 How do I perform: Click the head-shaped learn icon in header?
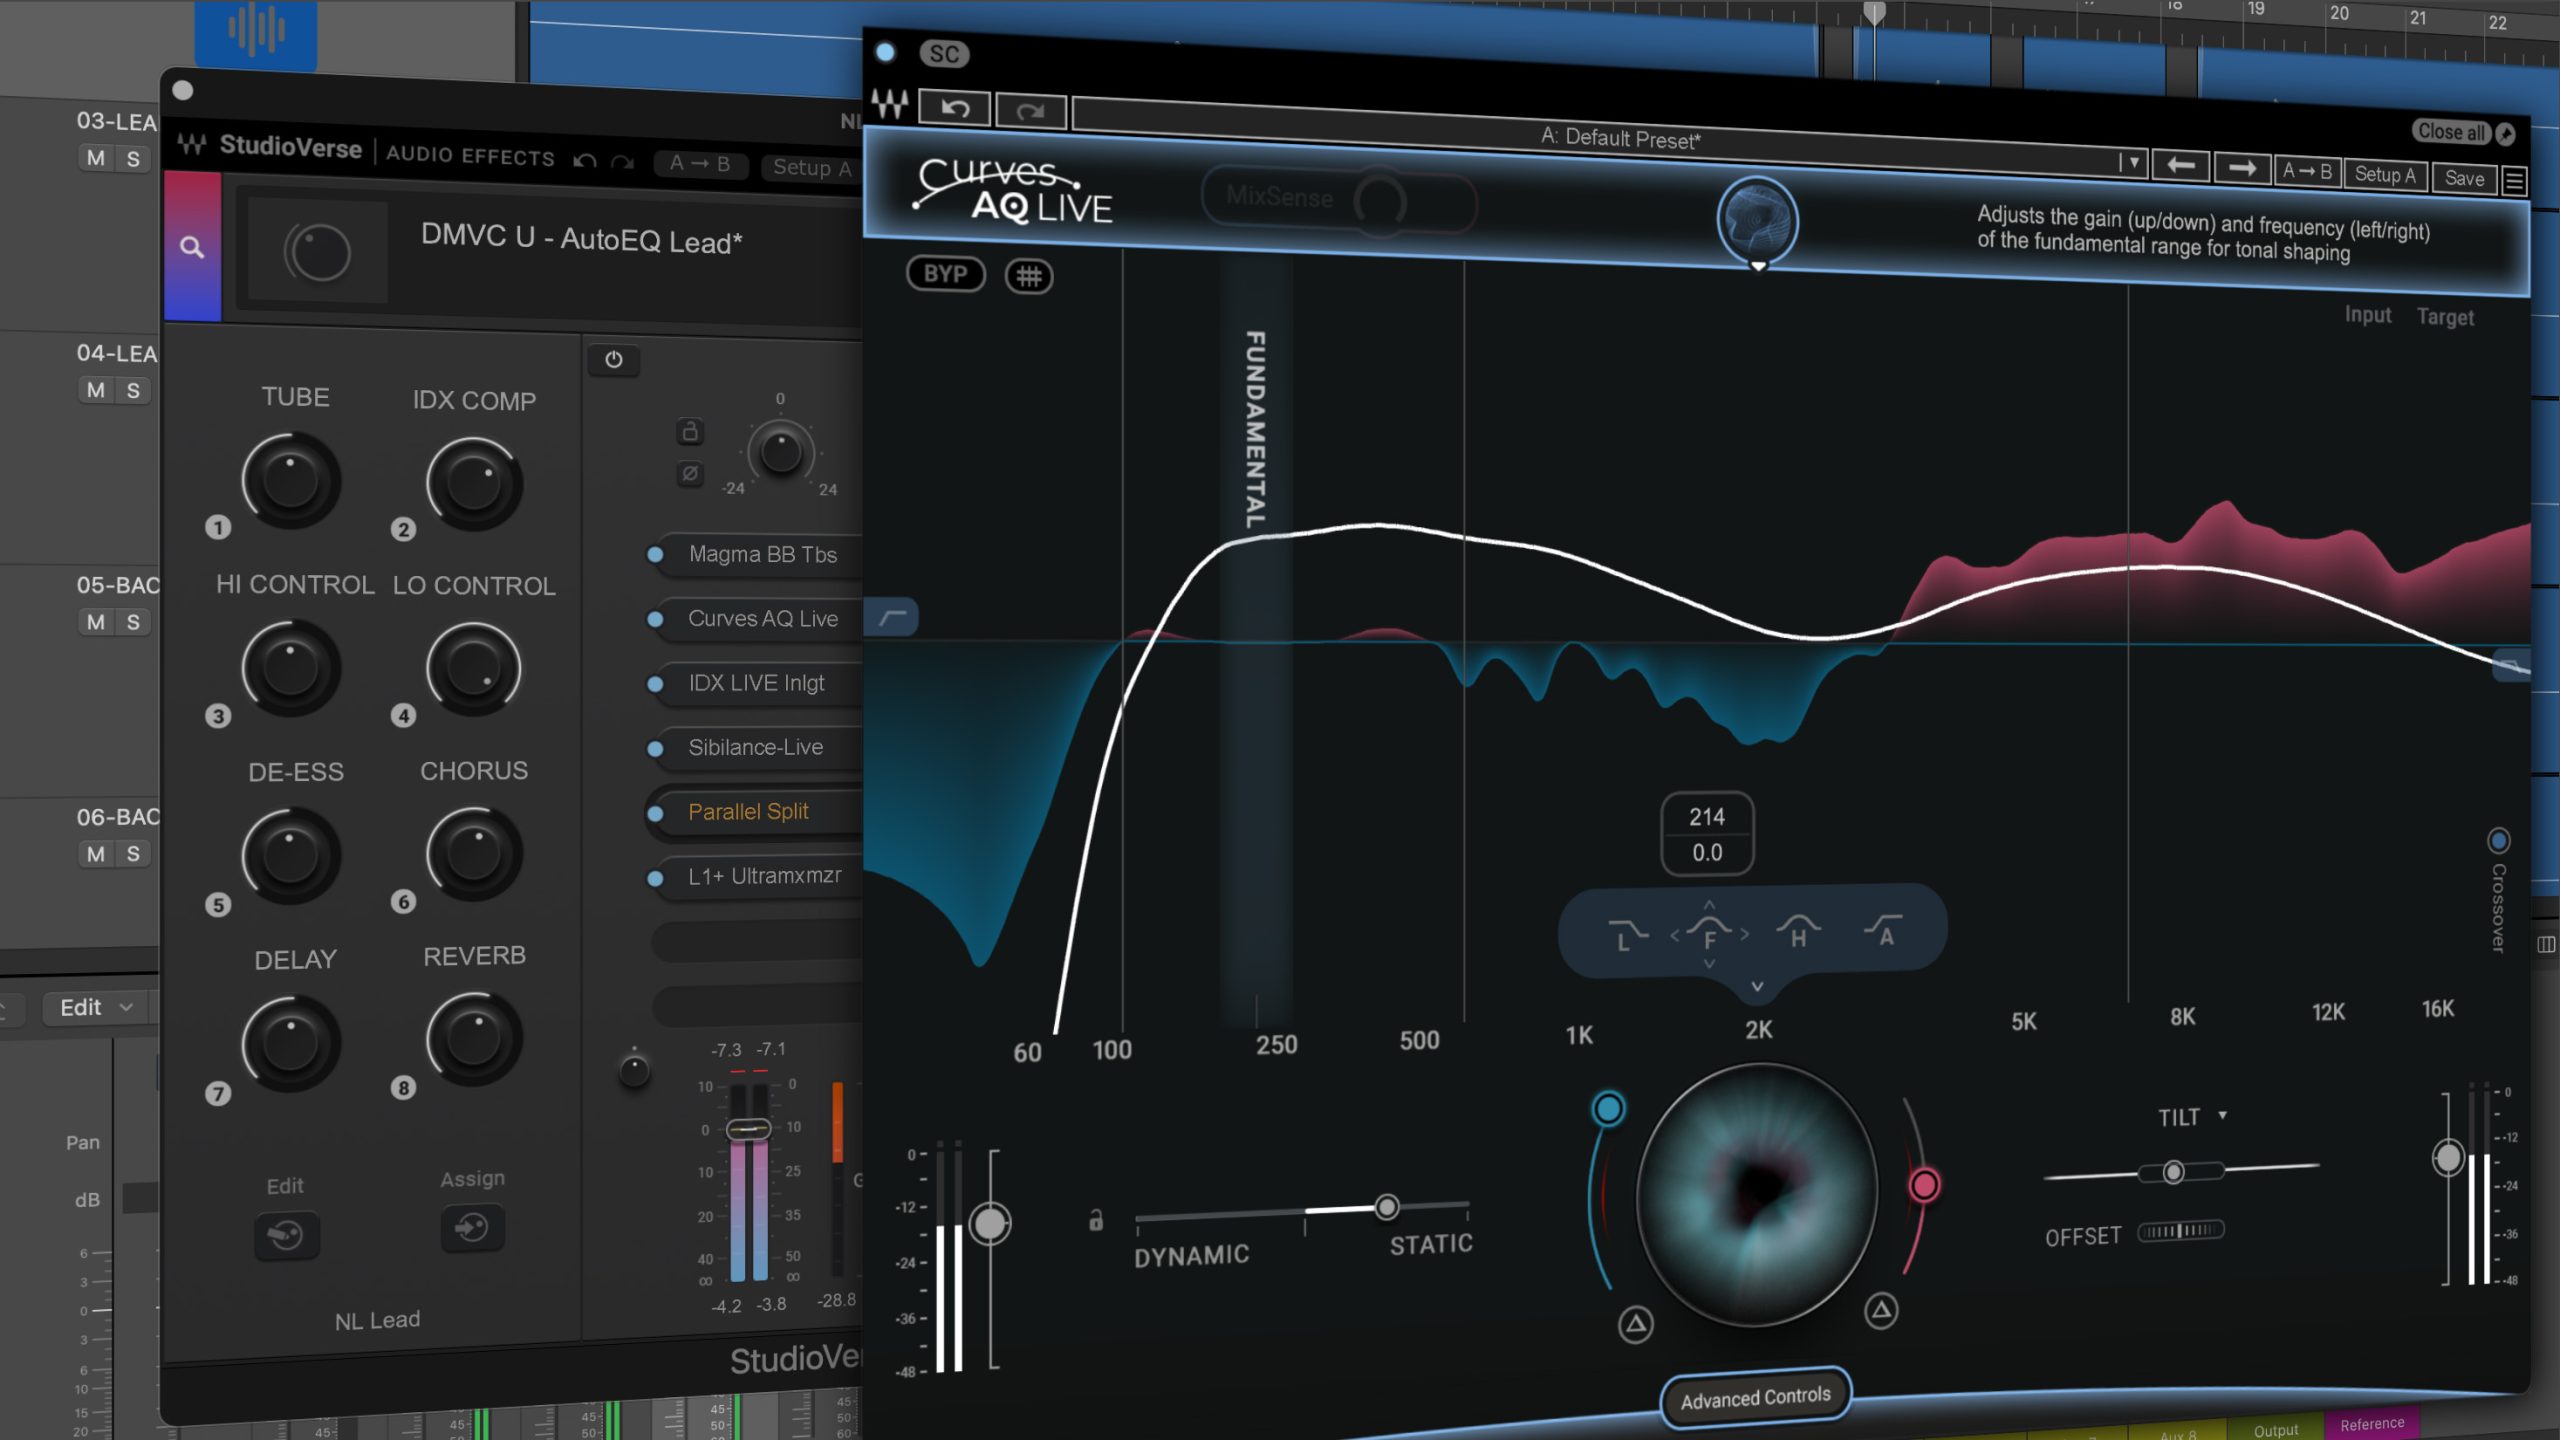click(1757, 222)
